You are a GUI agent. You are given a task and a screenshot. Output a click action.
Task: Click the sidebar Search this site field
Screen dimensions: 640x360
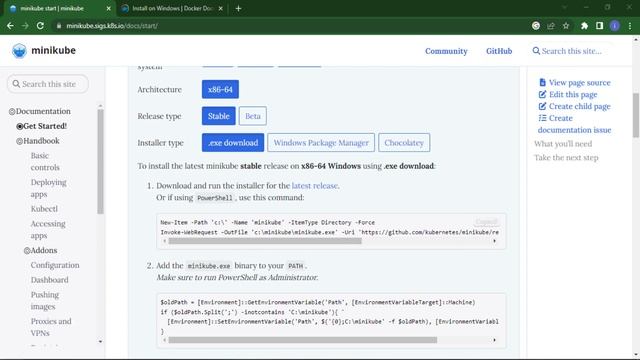pos(48,84)
